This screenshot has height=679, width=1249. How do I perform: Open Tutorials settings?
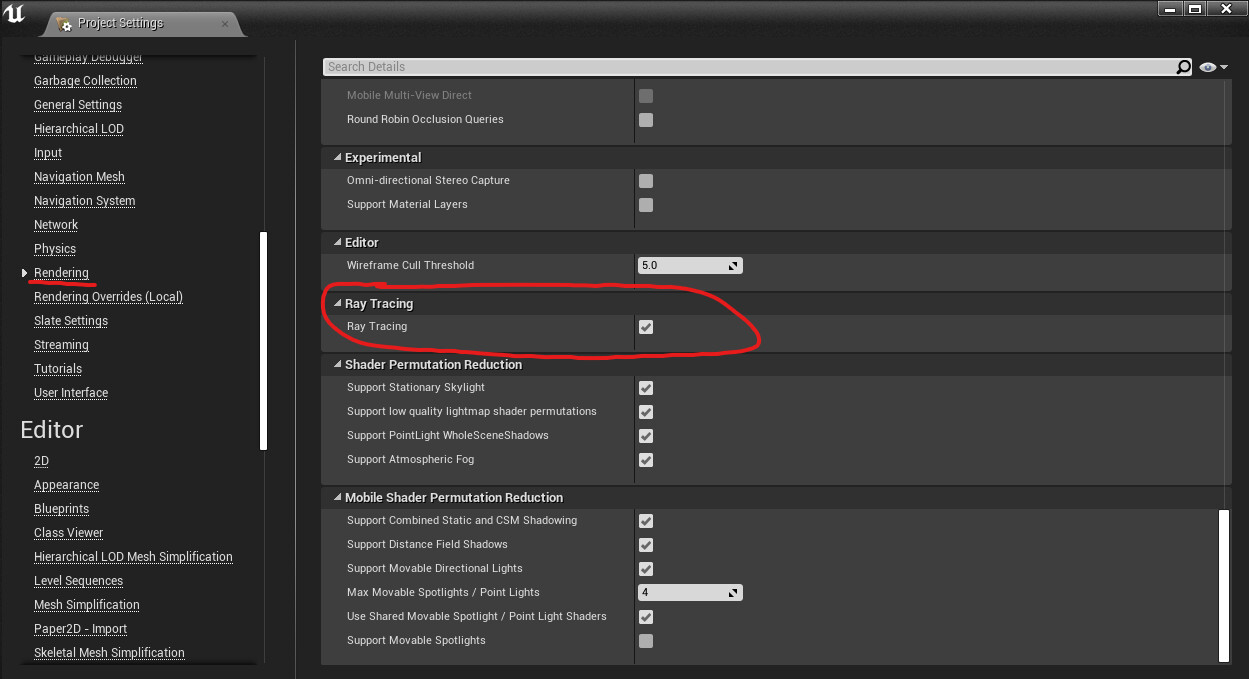coord(58,369)
